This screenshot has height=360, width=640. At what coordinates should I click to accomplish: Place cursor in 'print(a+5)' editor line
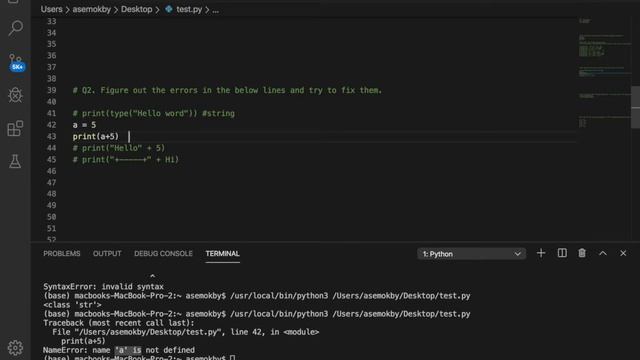tap(96, 136)
